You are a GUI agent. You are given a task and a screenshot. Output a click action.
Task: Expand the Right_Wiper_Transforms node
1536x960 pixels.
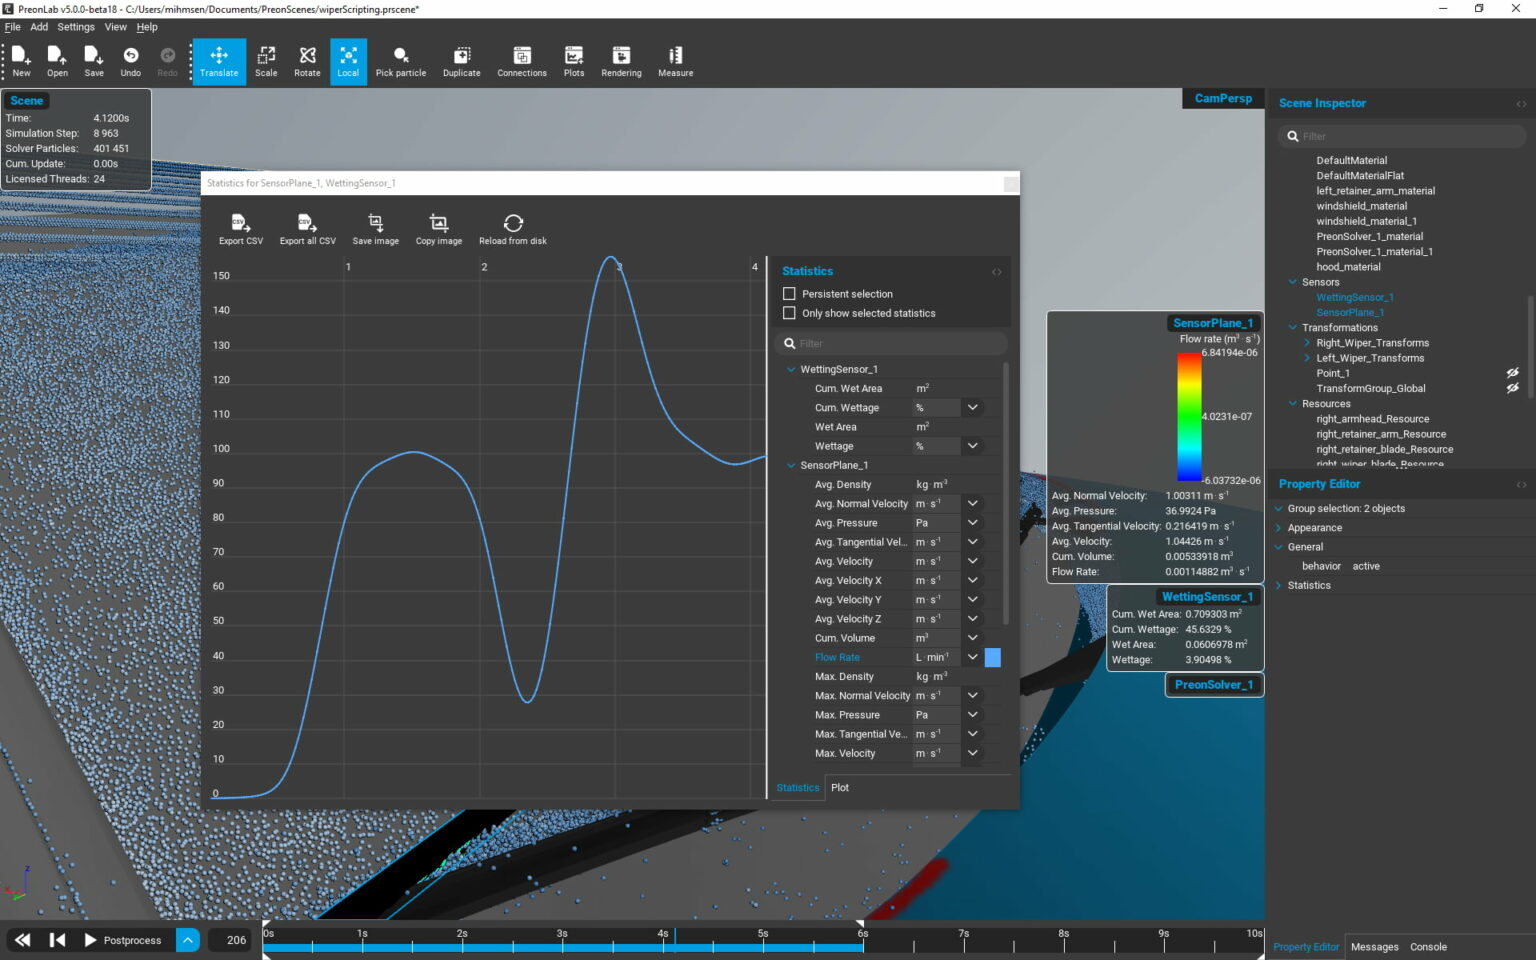point(1306,342)
